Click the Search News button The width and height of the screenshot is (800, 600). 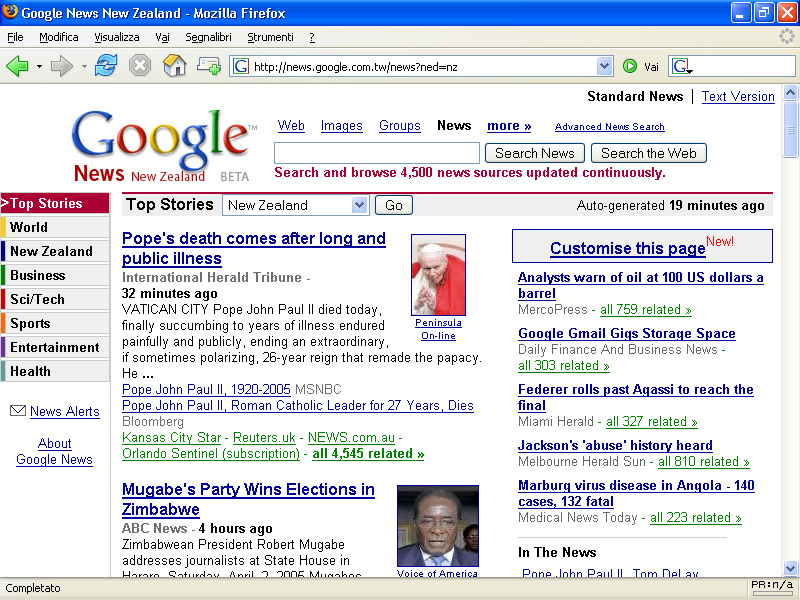pos(535,153)
